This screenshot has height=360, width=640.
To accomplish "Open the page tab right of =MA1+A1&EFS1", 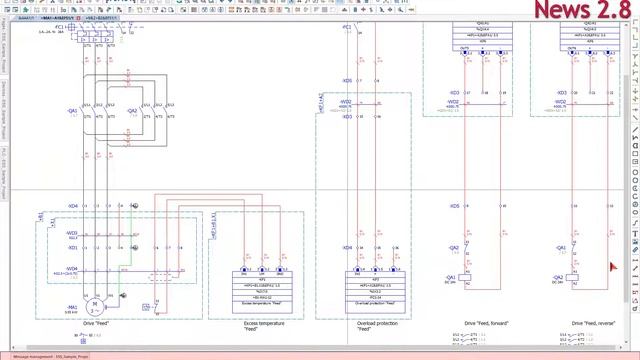I will coord(101,18).
